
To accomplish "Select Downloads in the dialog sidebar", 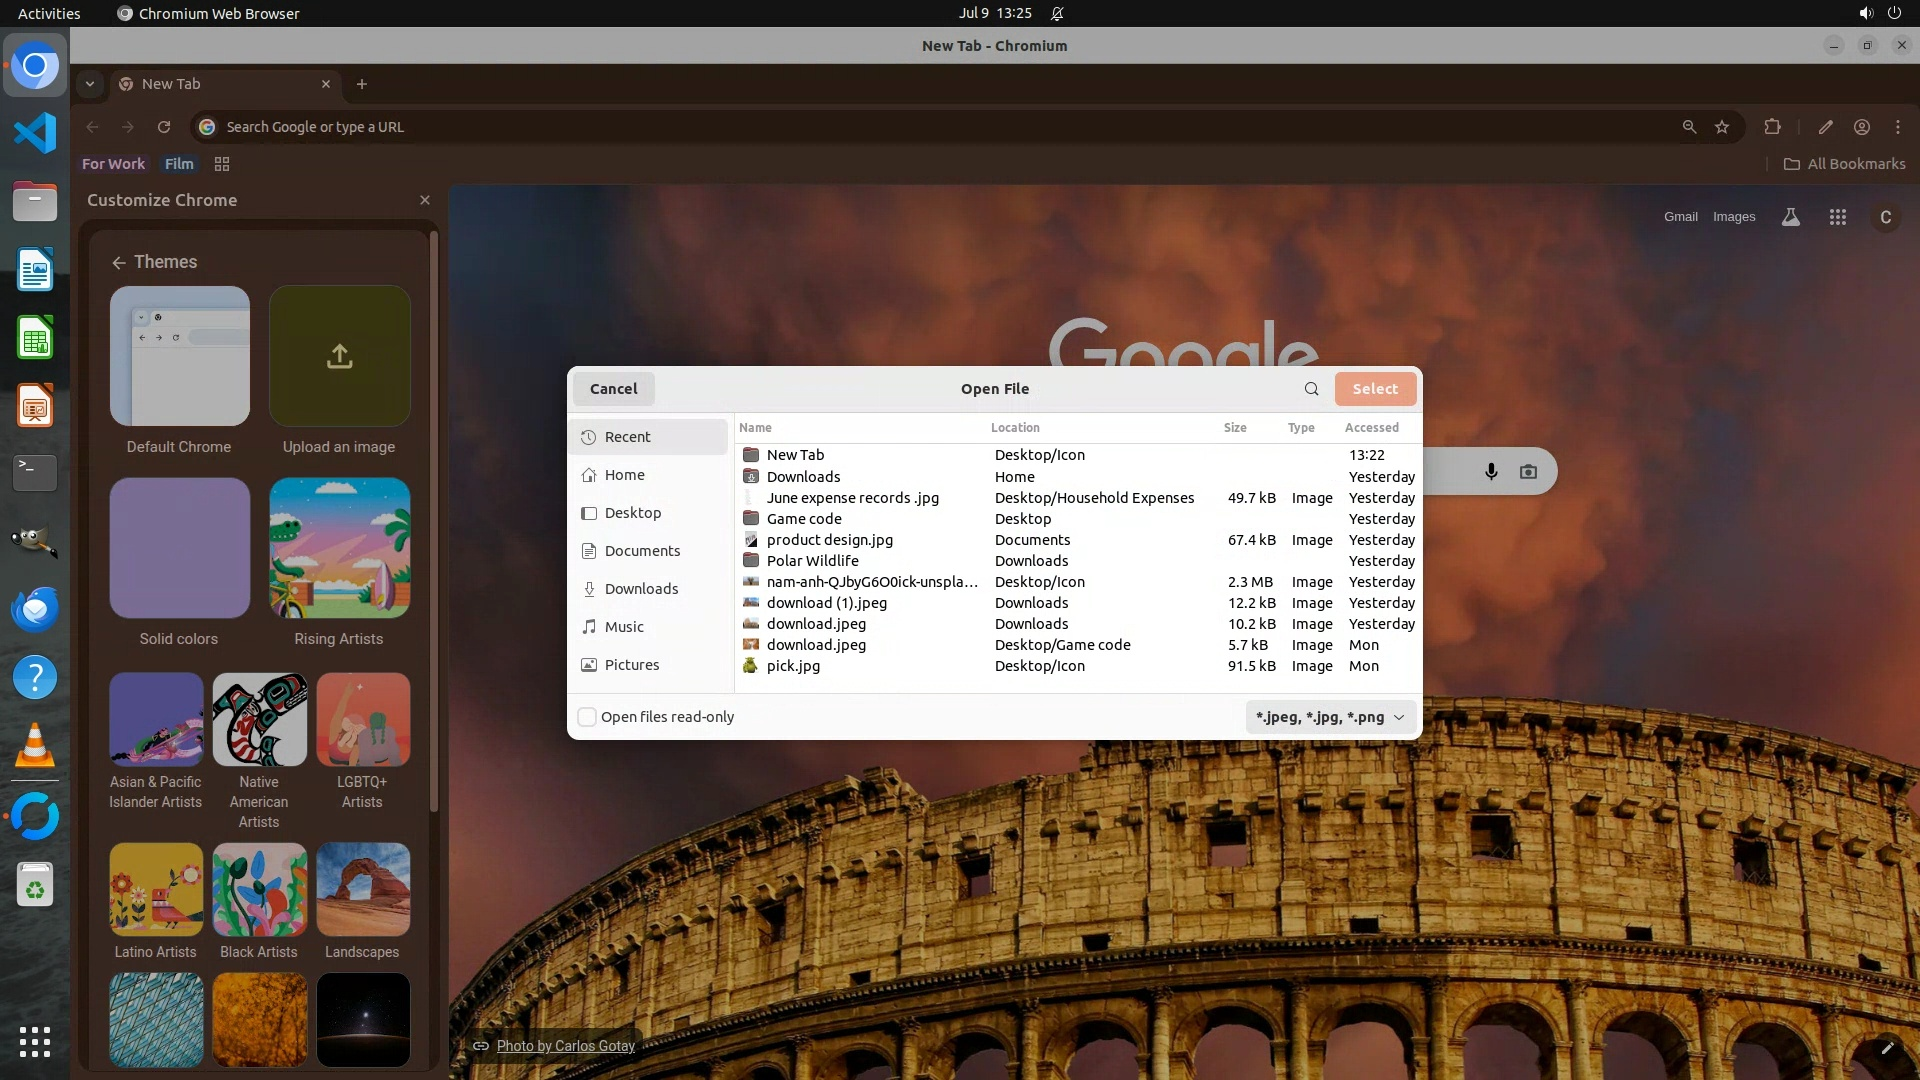I will [641, 589].
